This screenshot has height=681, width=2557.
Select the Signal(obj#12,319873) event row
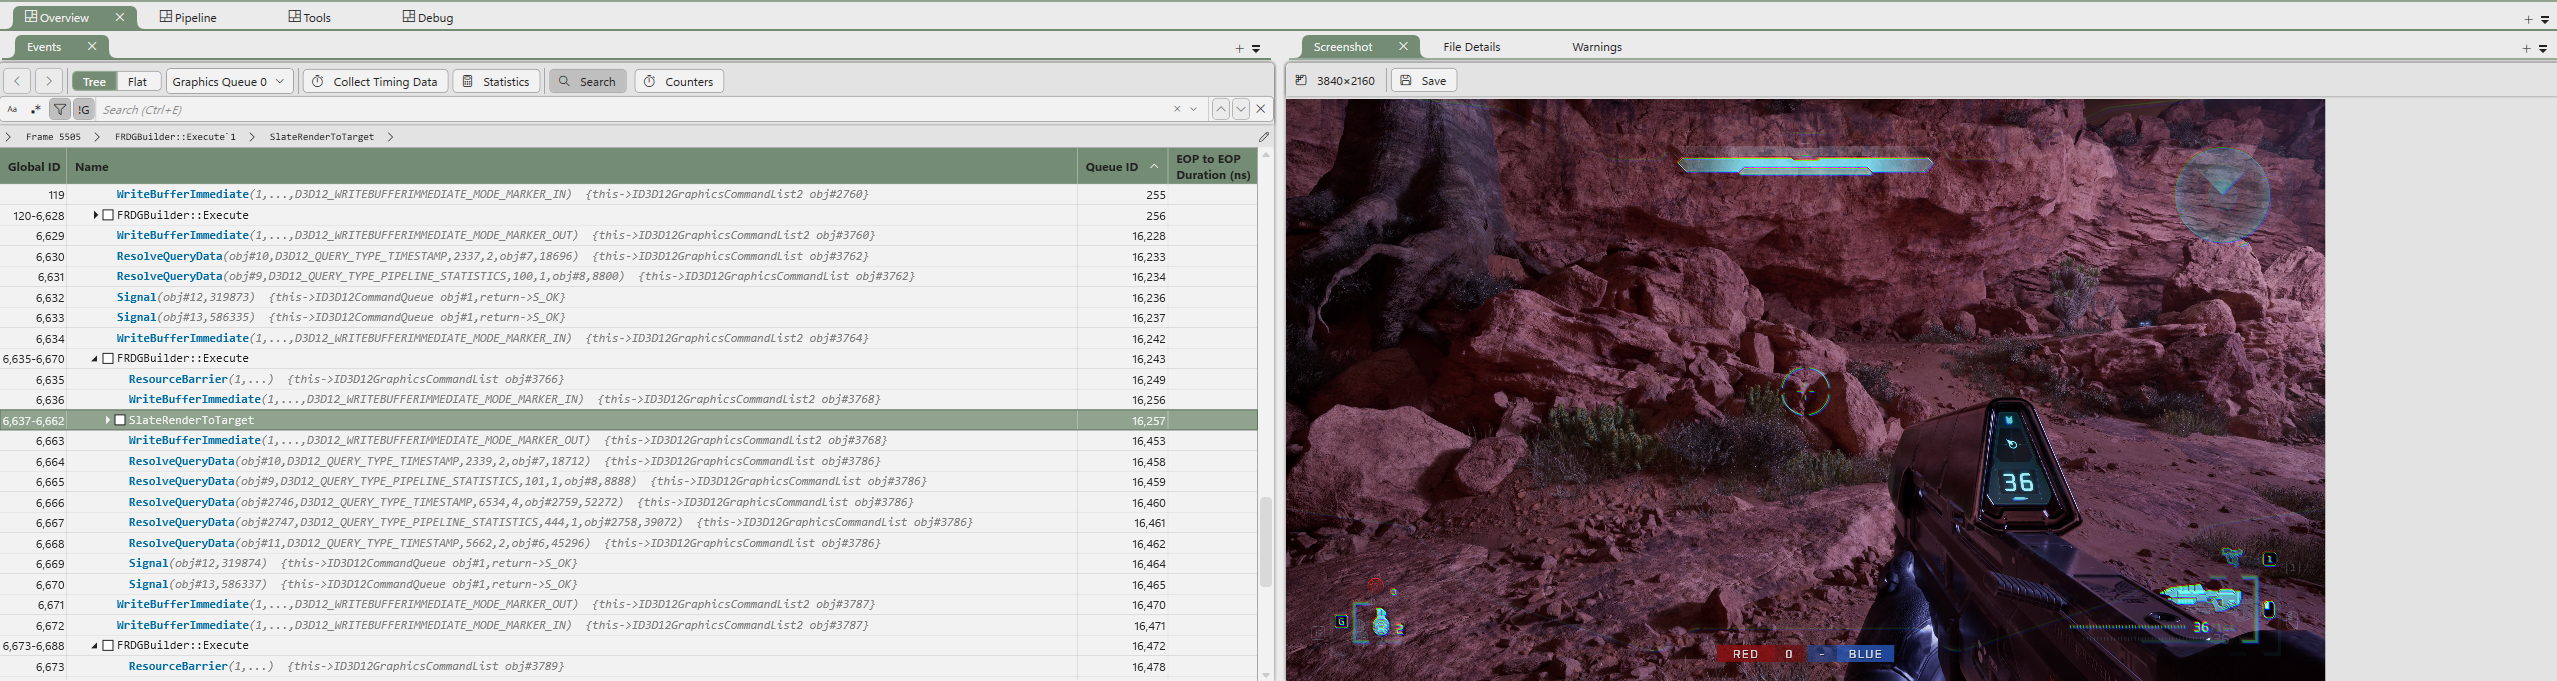(x=628, y=297)
